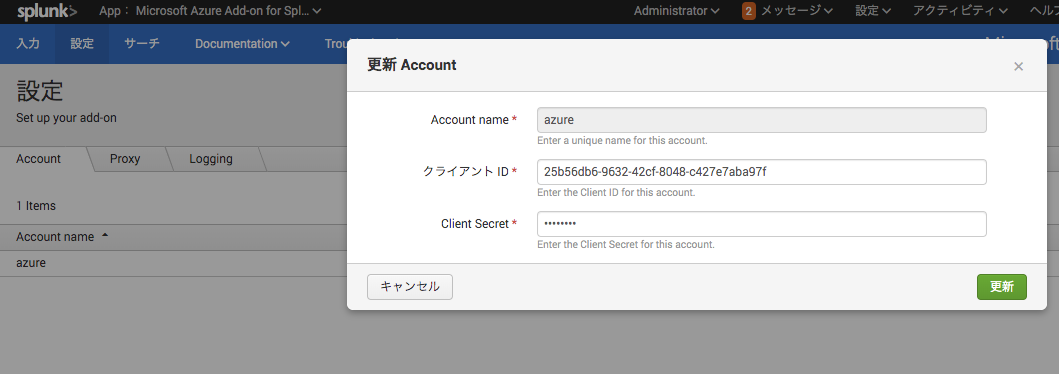Click the ヘルプ menu in top bar

tap(1044, 11)
